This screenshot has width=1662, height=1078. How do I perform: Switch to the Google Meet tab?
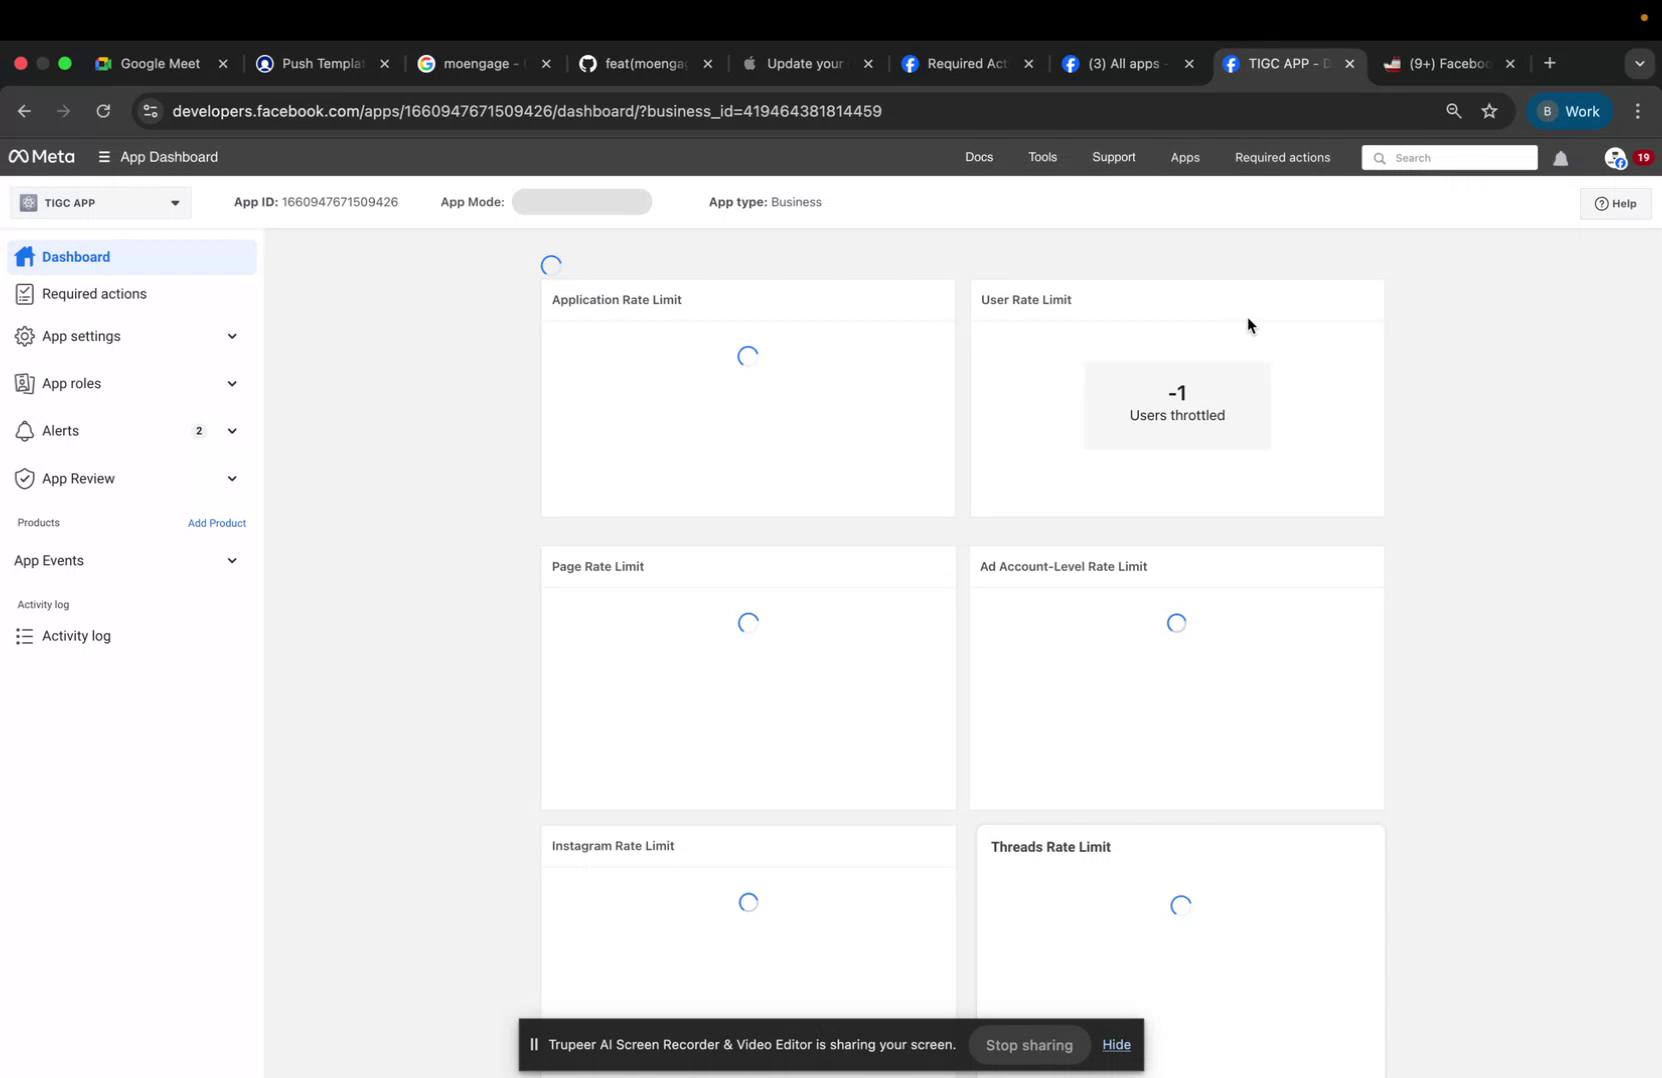pyautogui.click(x=160, y=63)
